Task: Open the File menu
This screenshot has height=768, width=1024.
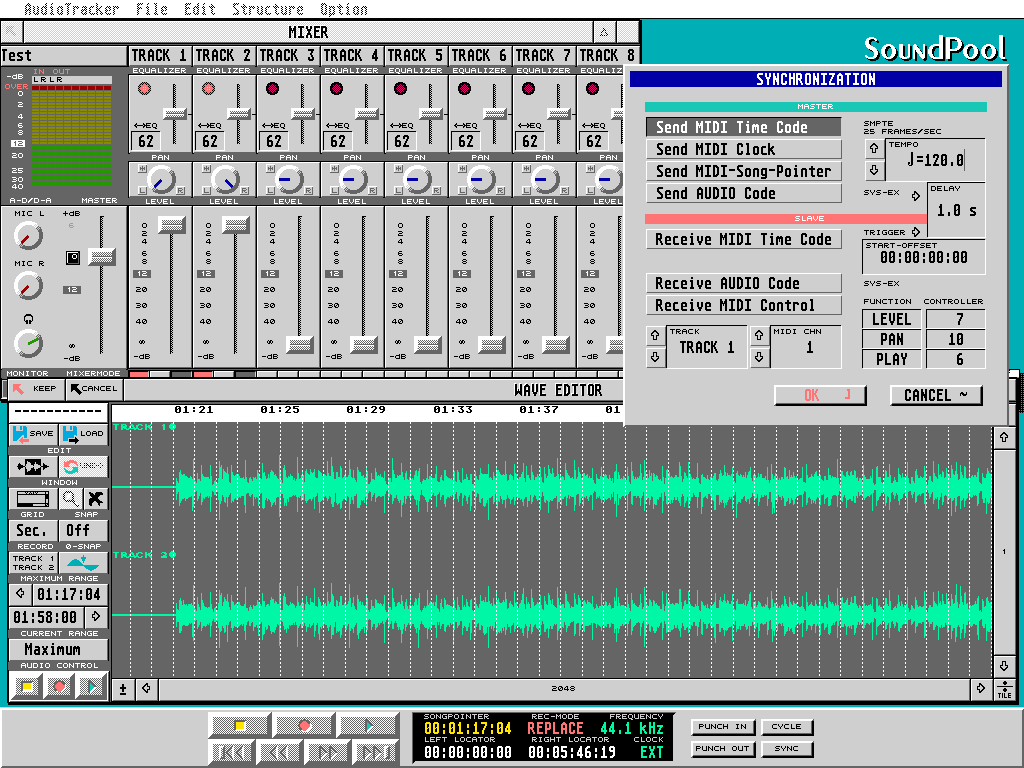Action: click(x=152, y=9)
